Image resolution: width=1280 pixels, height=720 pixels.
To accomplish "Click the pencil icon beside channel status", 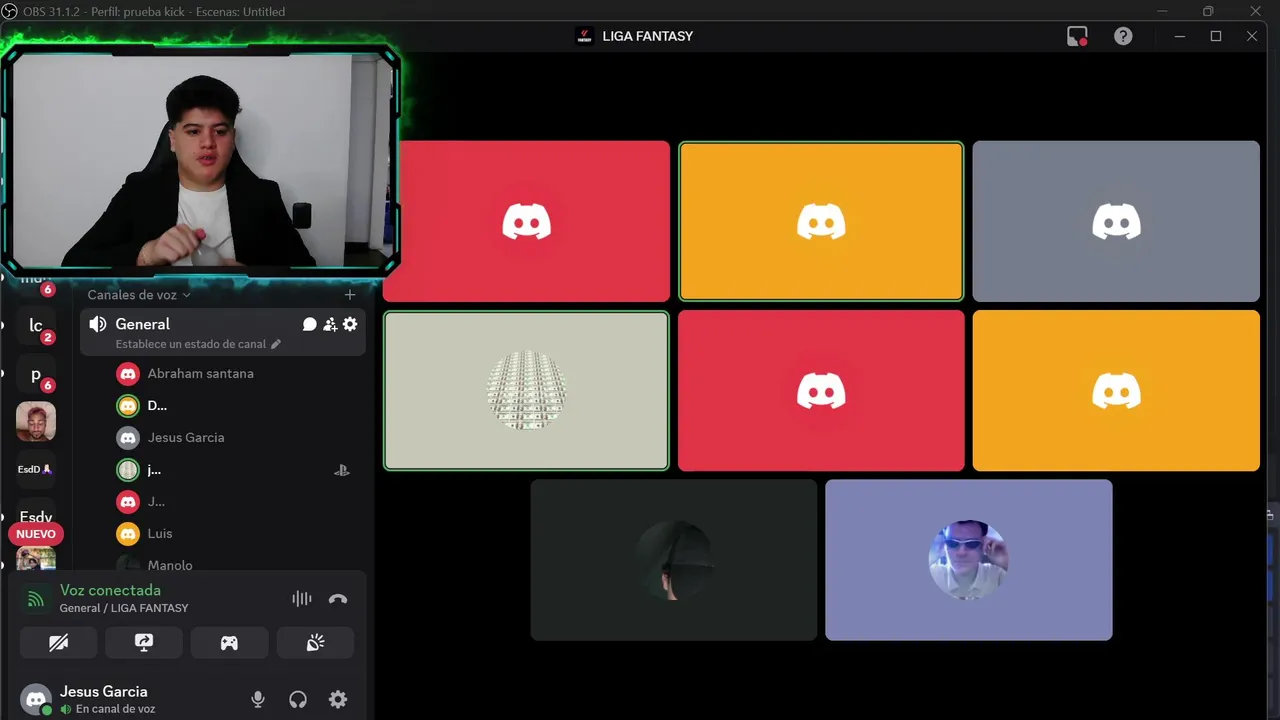I will (x=276, y=344).
